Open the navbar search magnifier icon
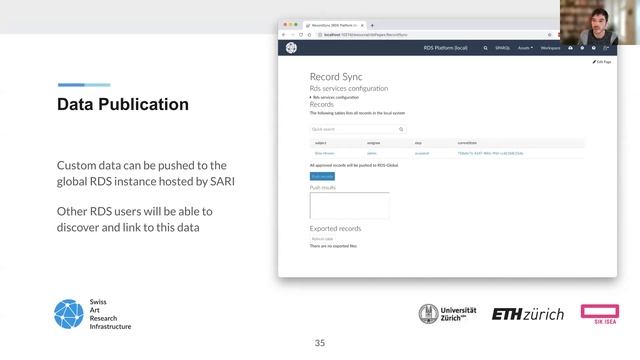640x360 pixels. [485, 48]
